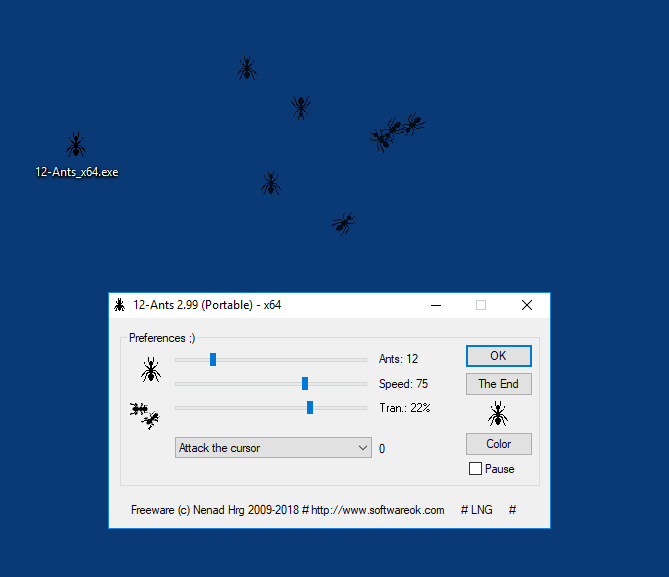Open the softwareok.com website link
The image size is (669, 577).
click(x=377, y=510)
